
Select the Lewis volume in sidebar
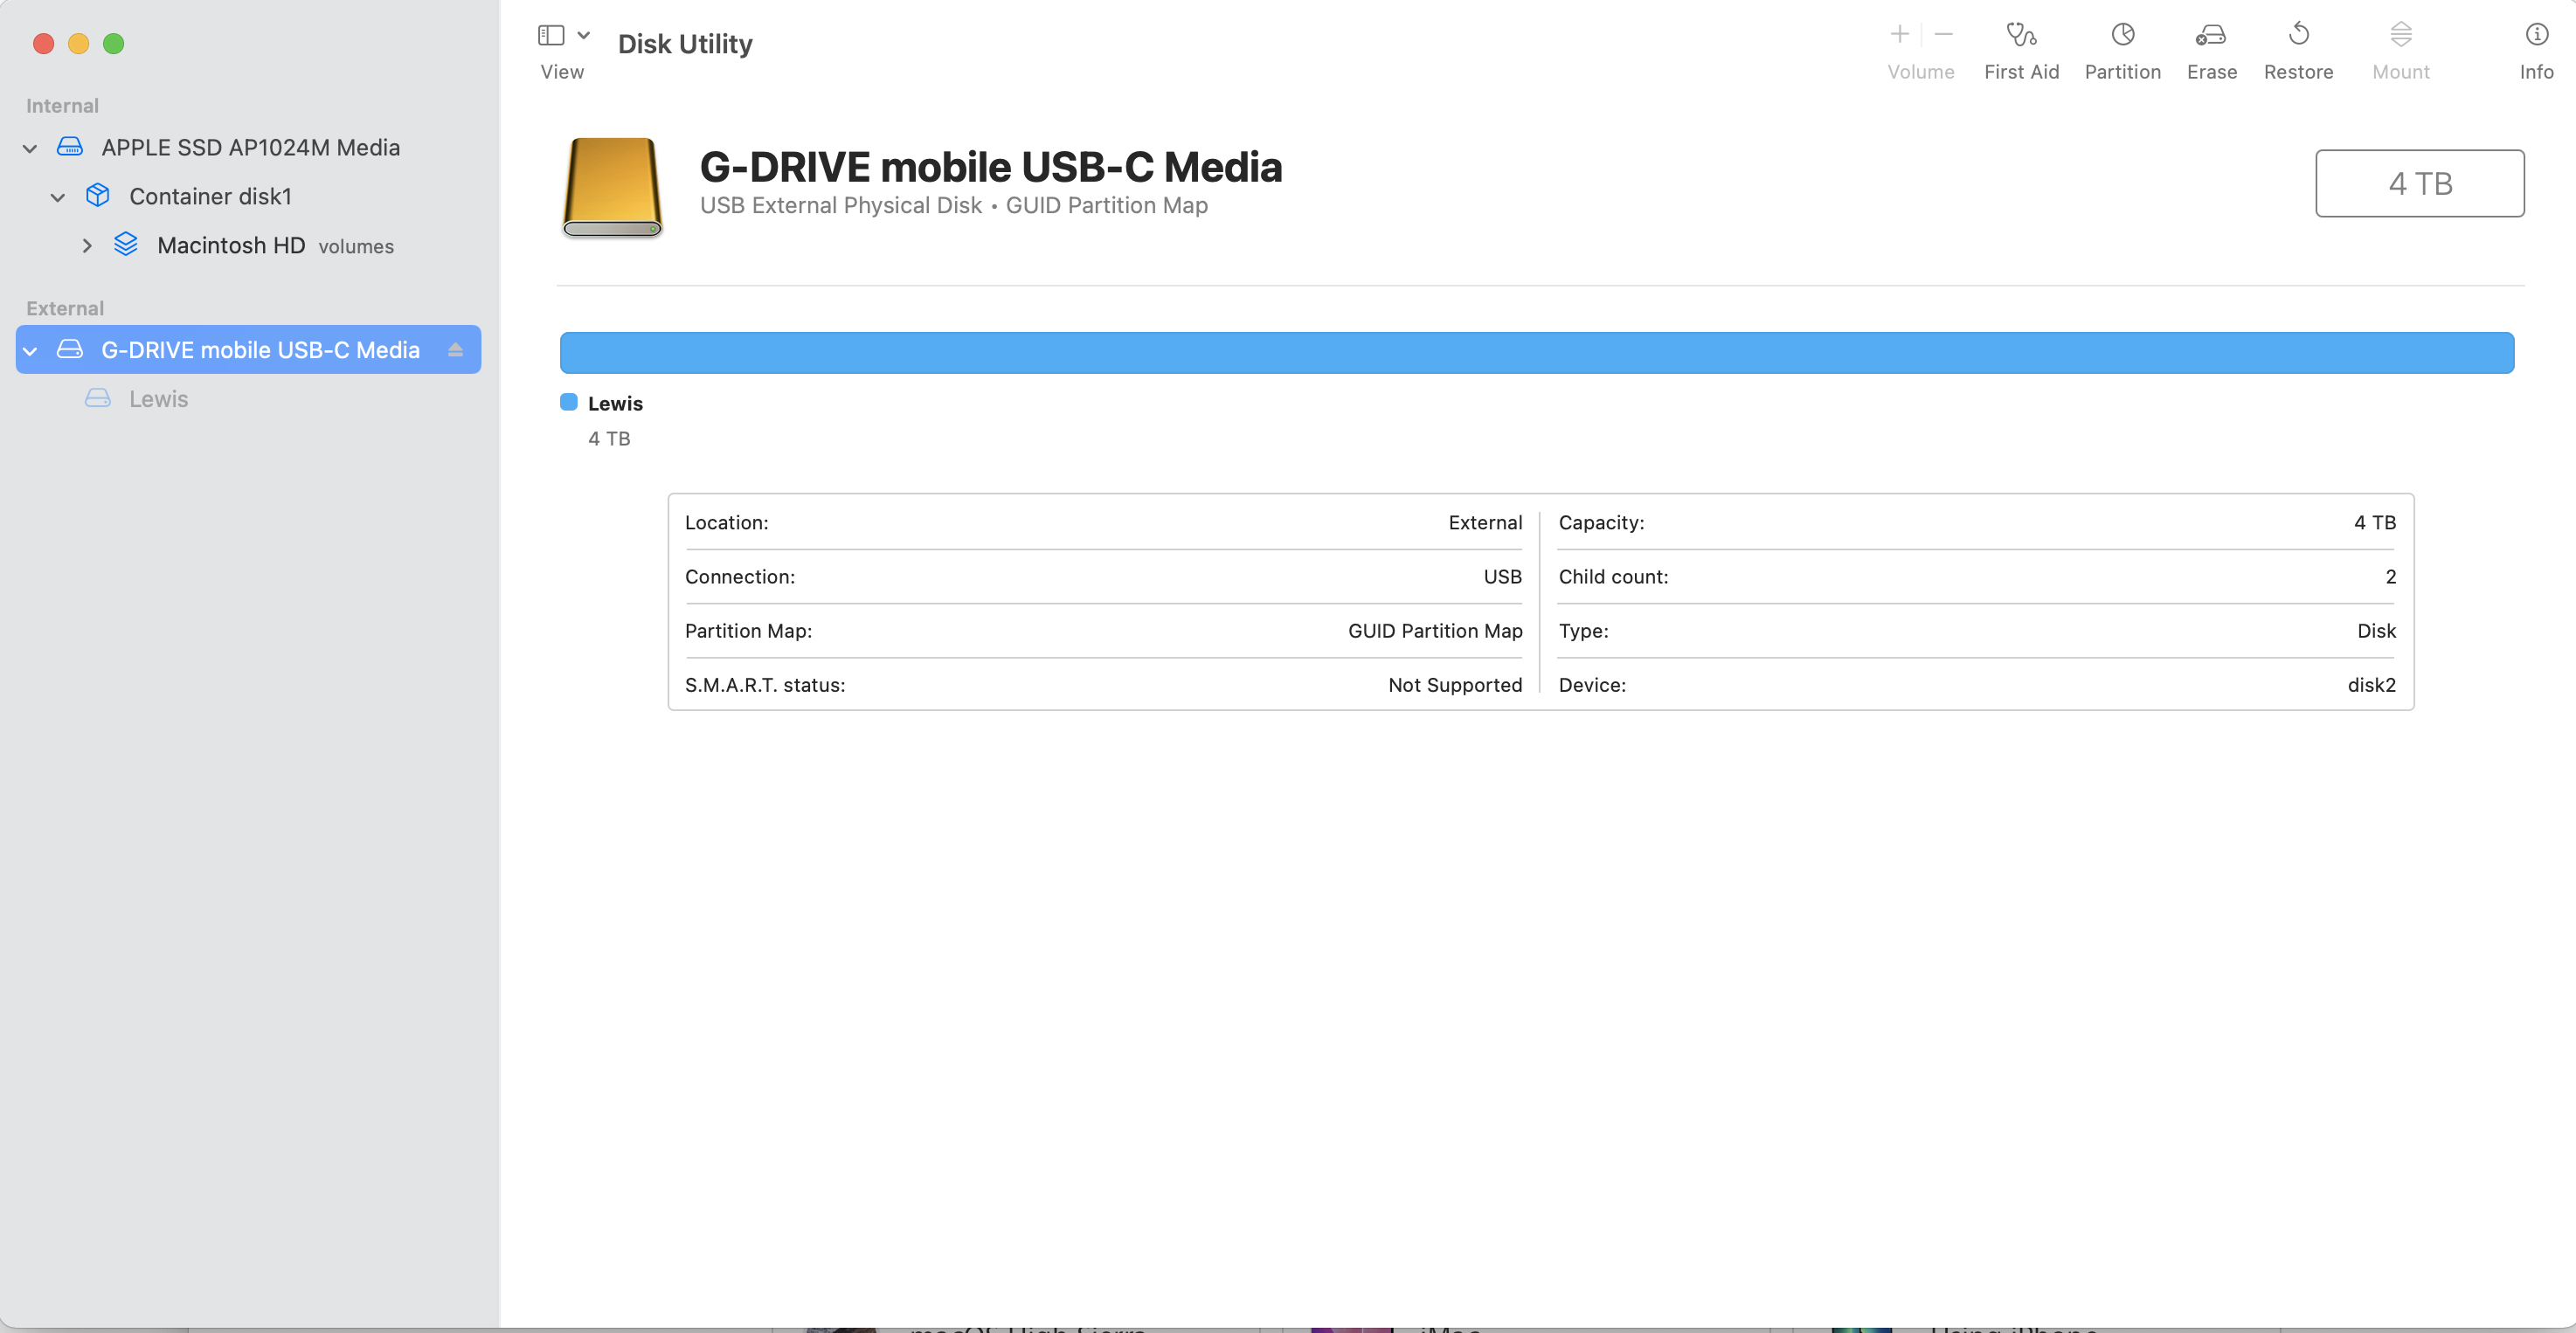[x=158, y=399]
